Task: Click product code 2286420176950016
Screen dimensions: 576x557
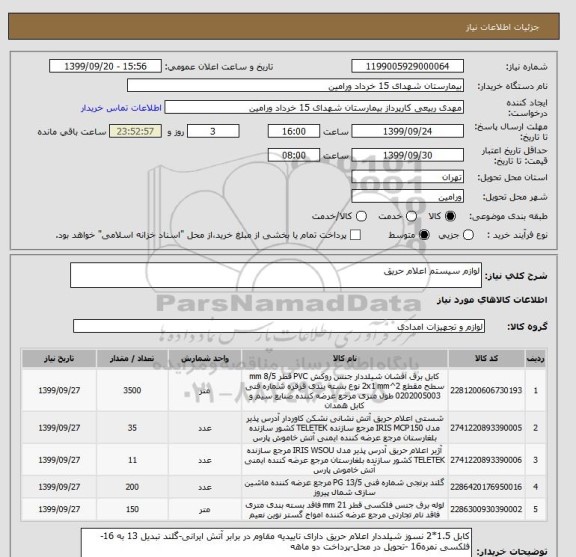Action: click(486, 487)
